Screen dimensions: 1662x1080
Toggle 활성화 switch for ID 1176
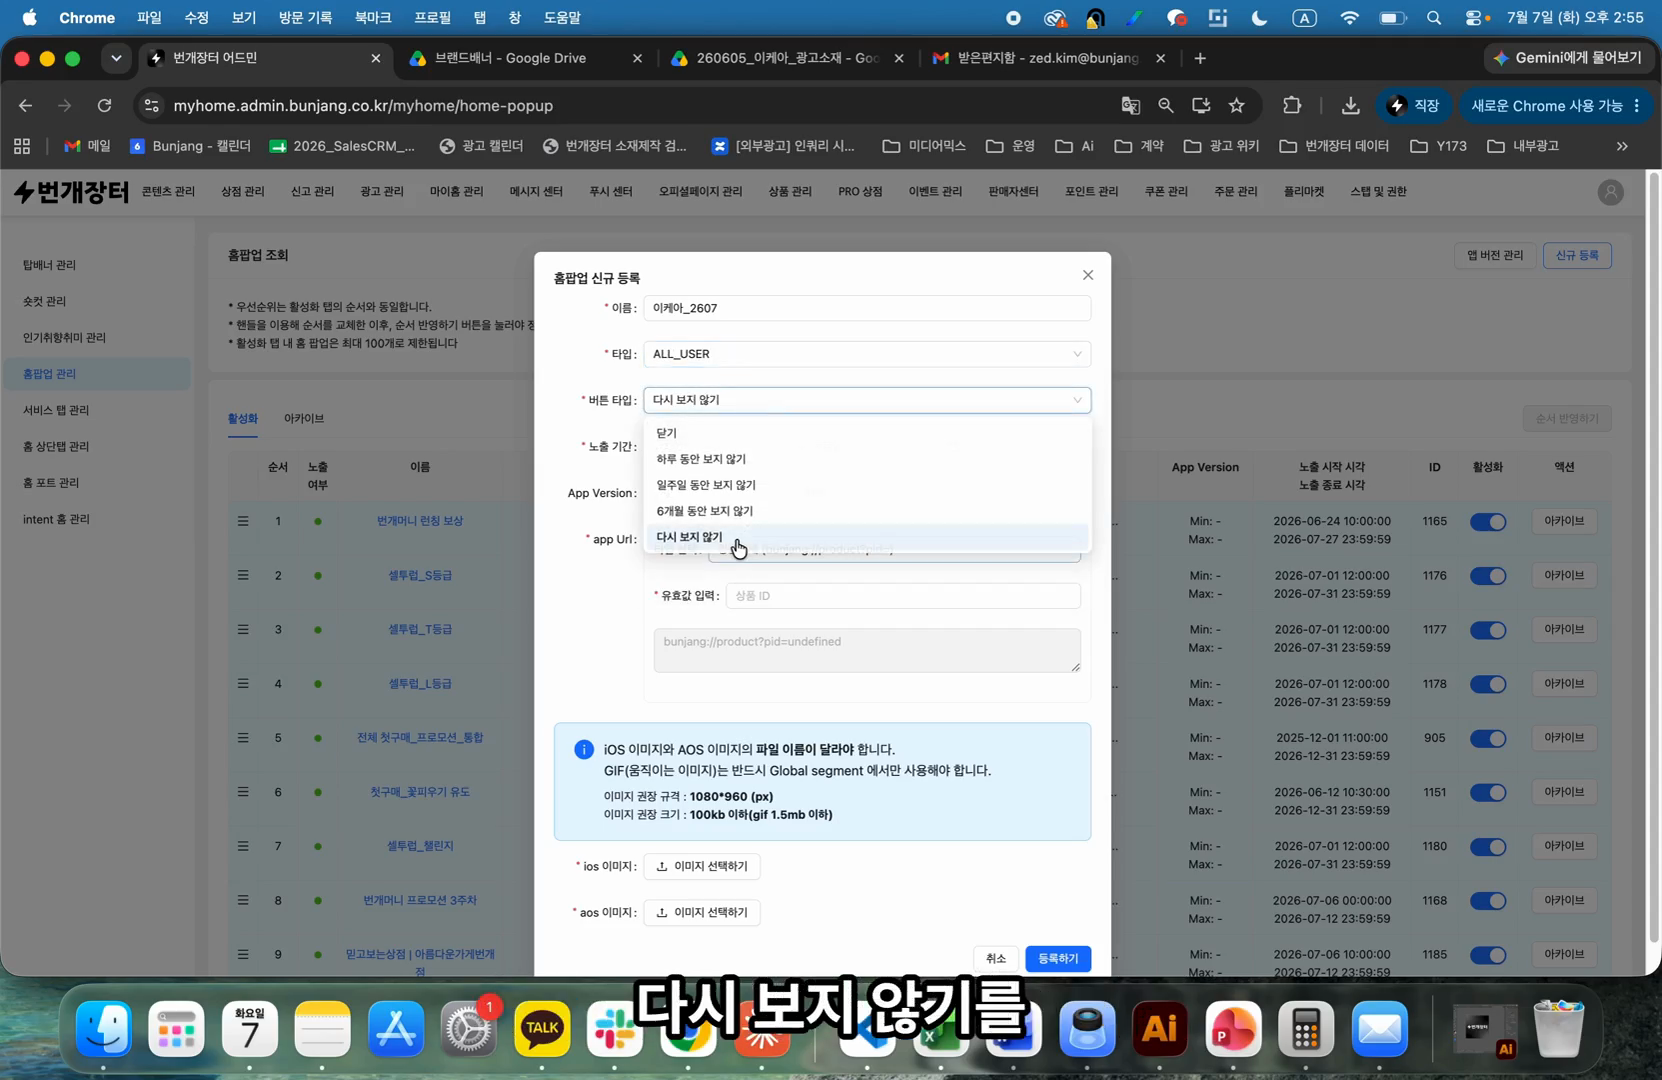[1488, 576]
